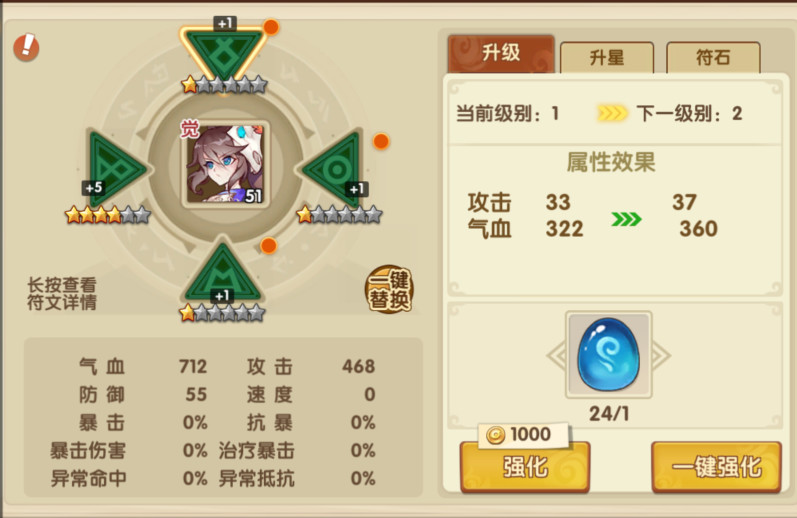This screenshot has height=518, width=797.
Task: Click the 强化 button
Action: click(x=525, y=467)
